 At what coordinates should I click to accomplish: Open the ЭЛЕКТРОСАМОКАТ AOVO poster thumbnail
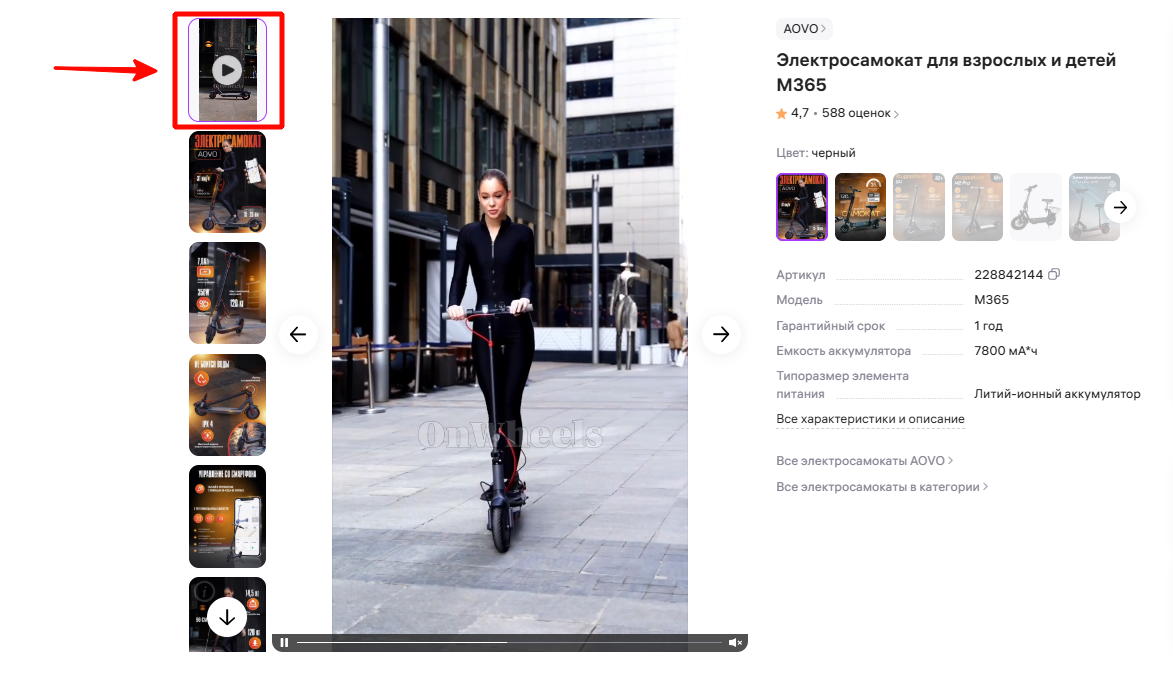pos(227,182)
